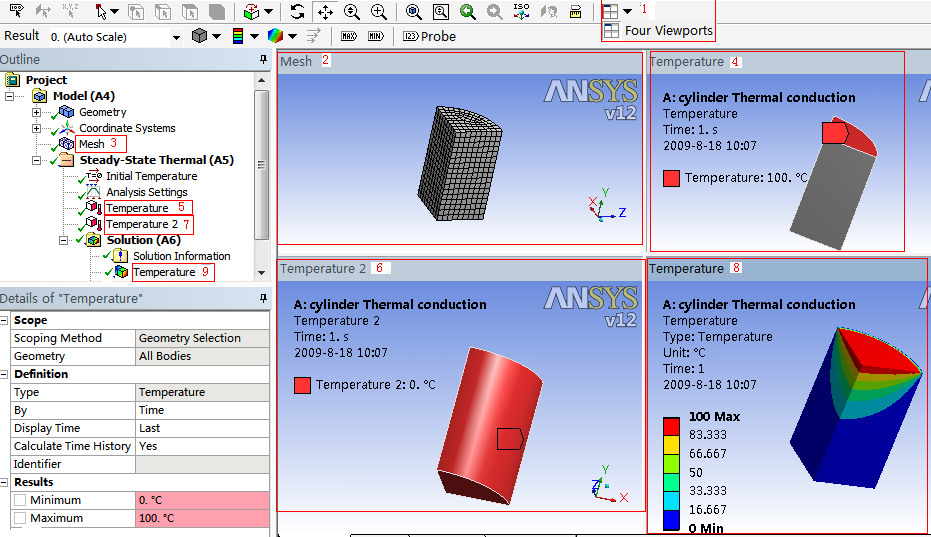Open the selection mode dropdown arrow
Viewport: 931px width, 537px height.
coord(115,11)
